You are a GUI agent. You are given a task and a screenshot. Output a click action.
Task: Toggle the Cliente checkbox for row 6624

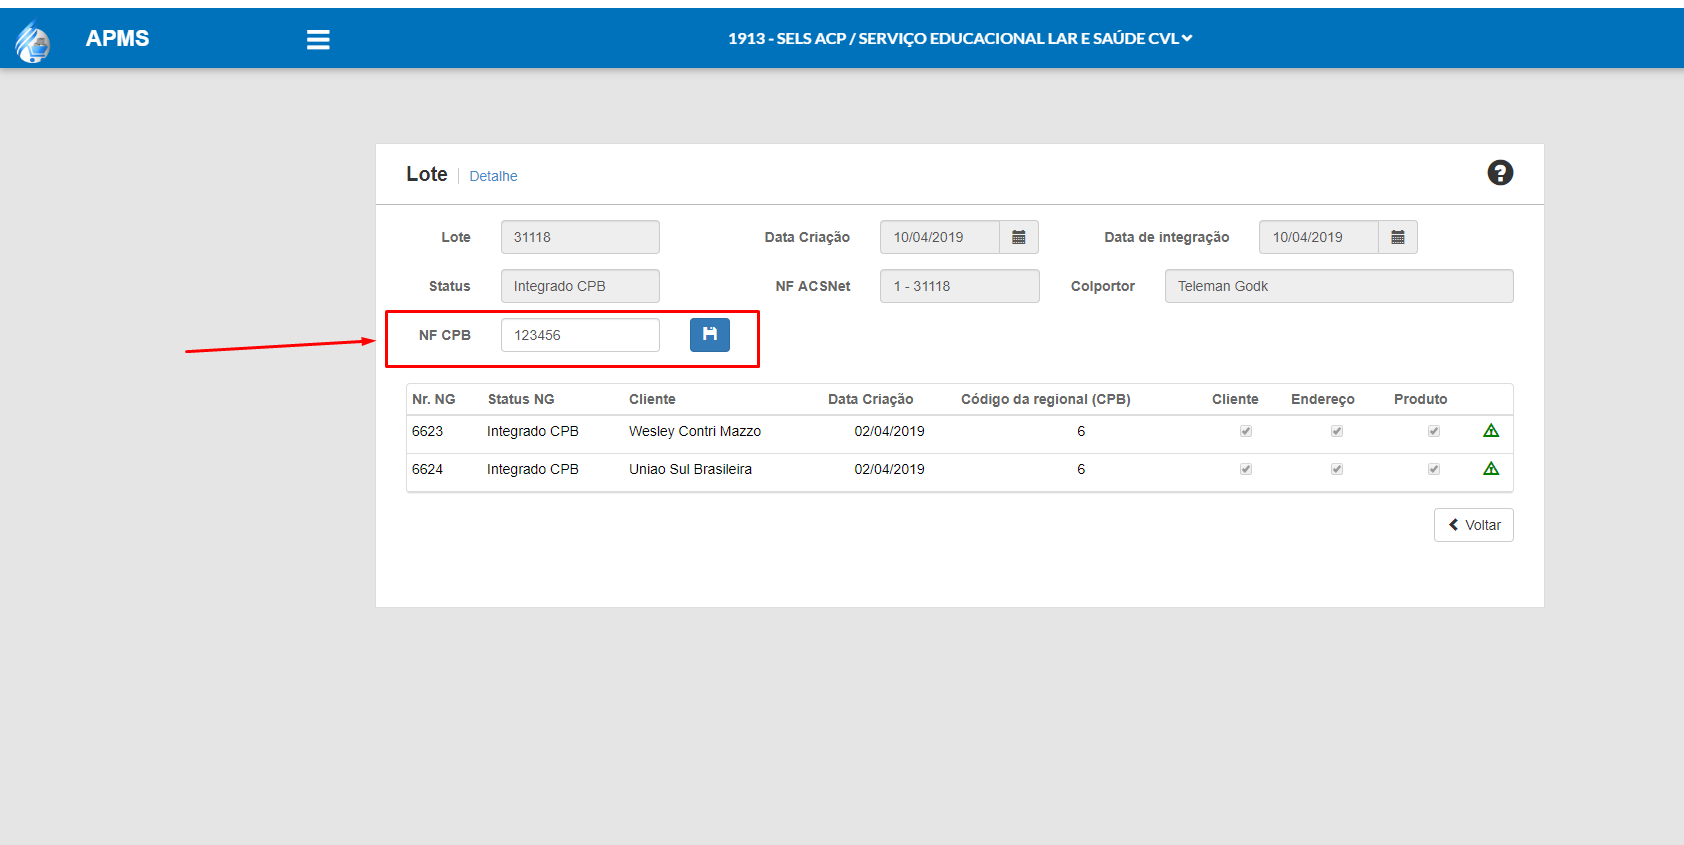pos(1246,469)
